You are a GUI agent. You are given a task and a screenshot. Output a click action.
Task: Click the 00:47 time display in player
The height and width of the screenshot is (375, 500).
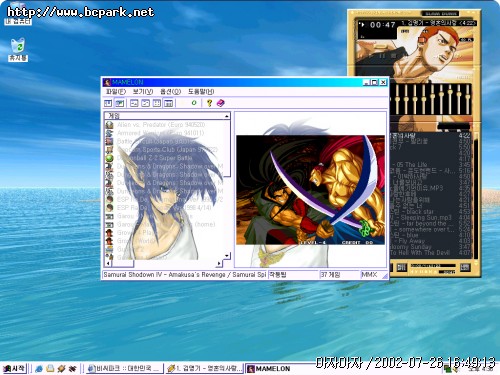point(382,25)
